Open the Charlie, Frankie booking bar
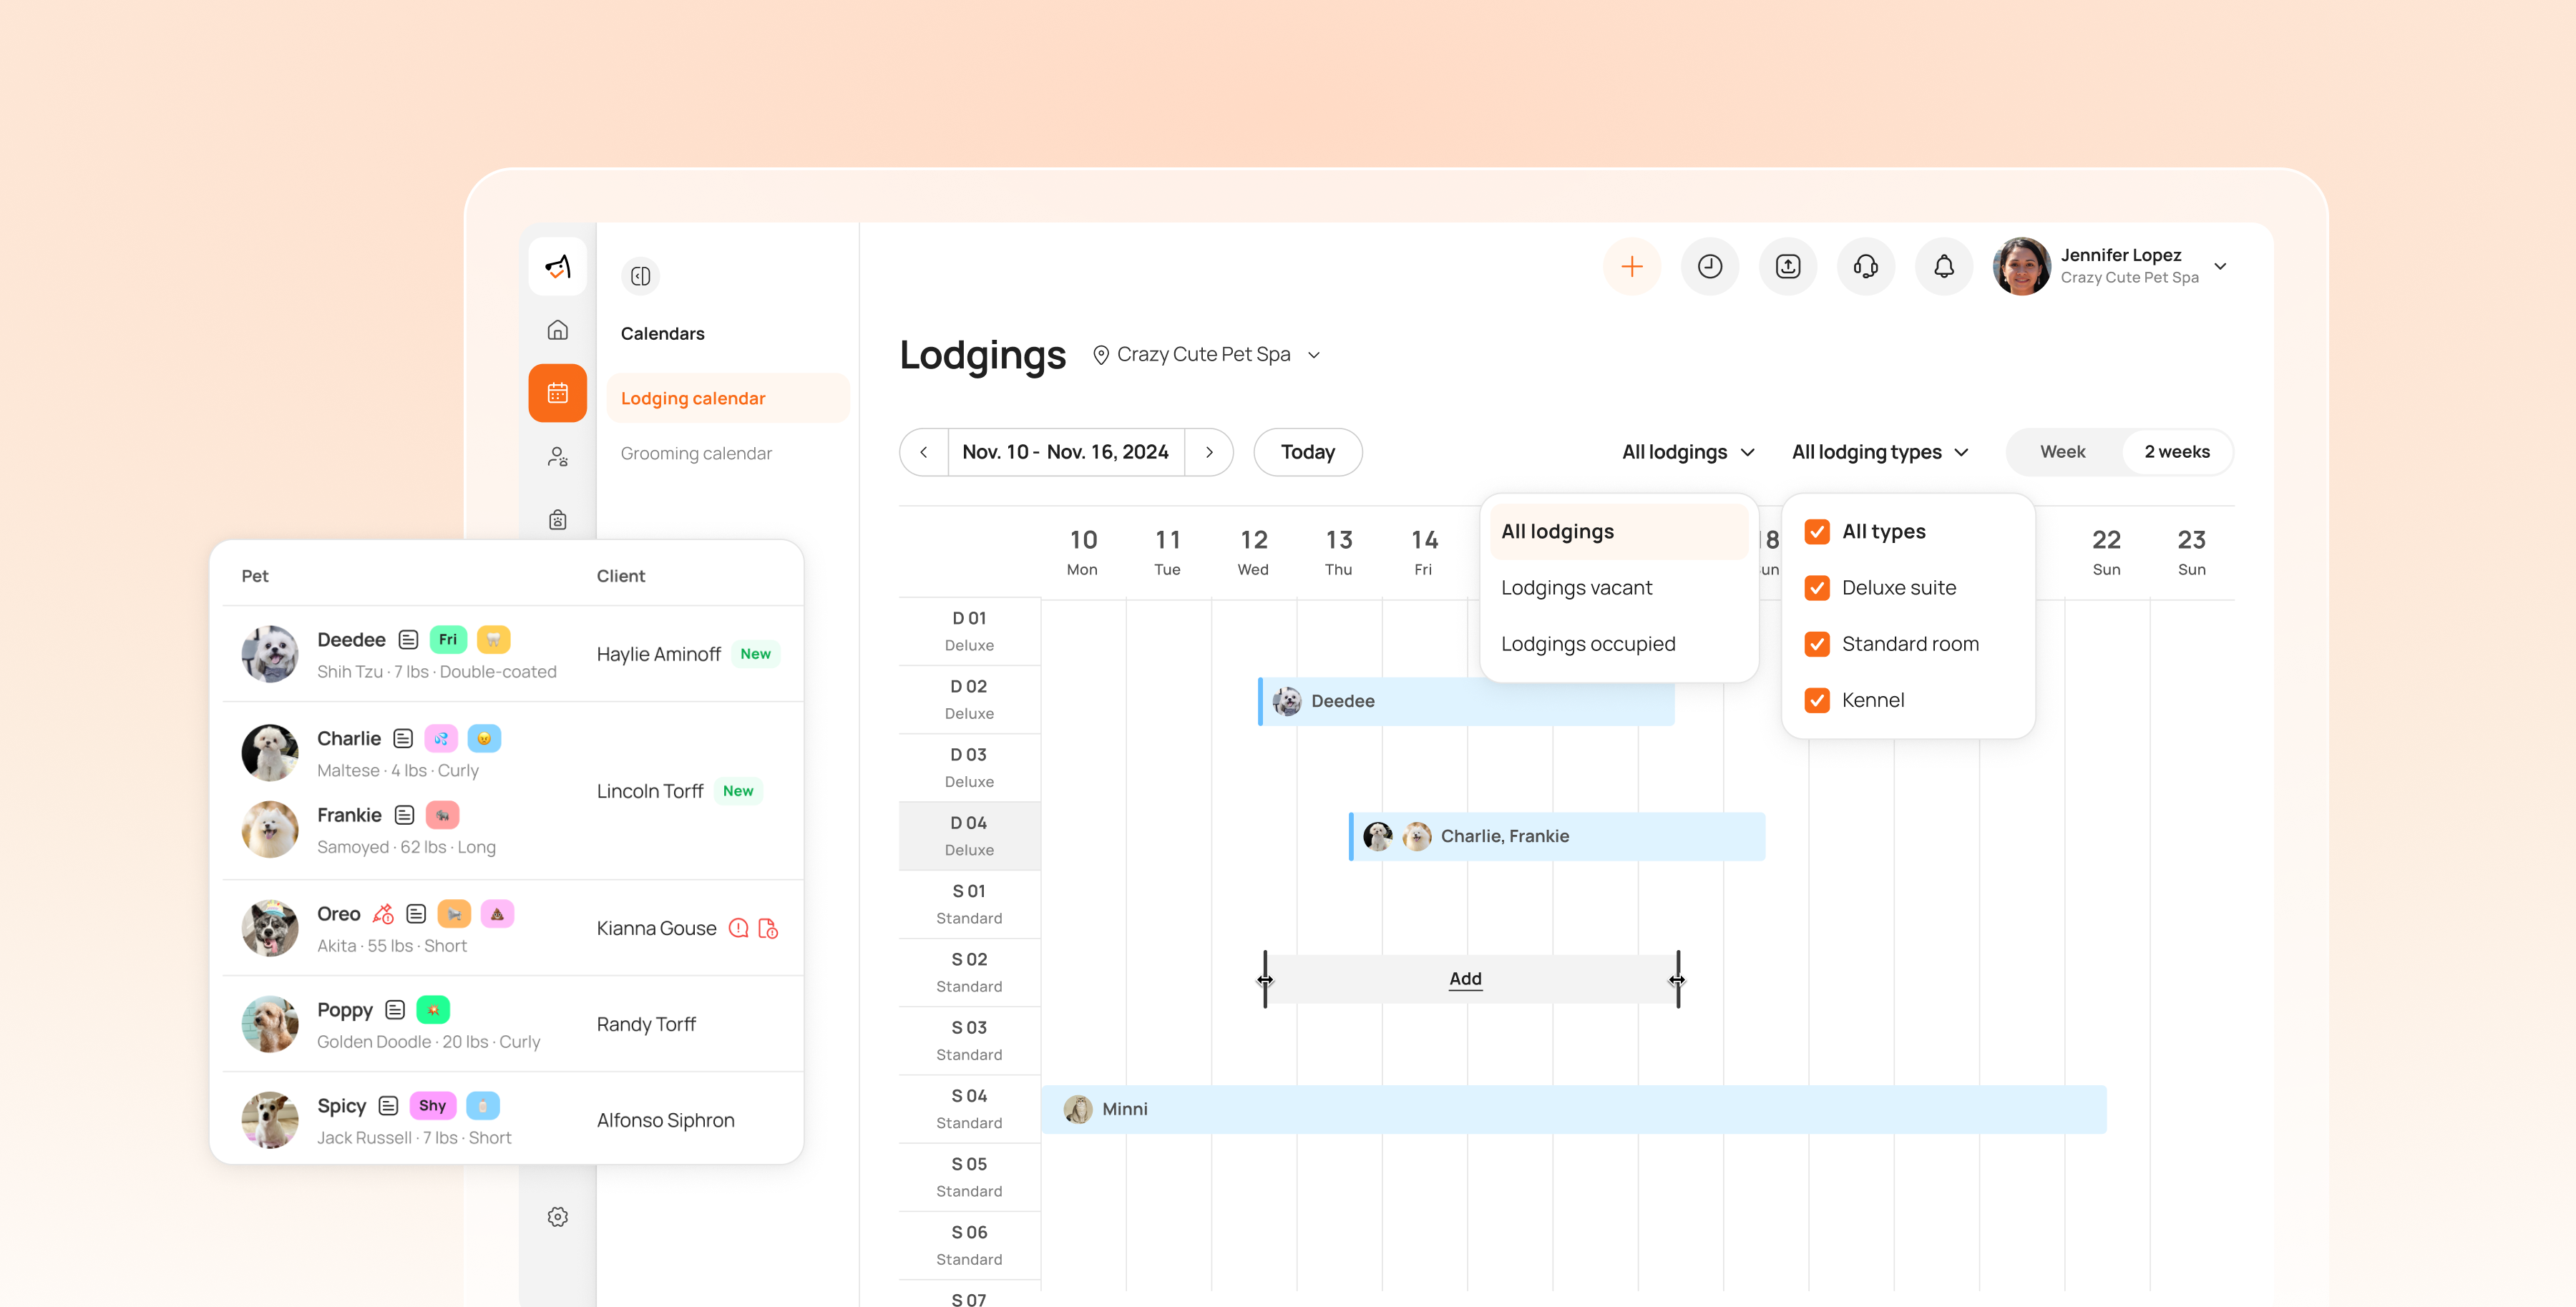Image resolution: width=2576 pixels, height=1307 pixels. pos(1557,836)
